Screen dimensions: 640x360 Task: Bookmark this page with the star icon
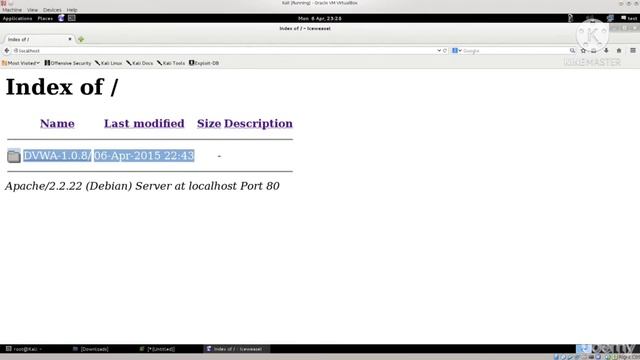583,51
